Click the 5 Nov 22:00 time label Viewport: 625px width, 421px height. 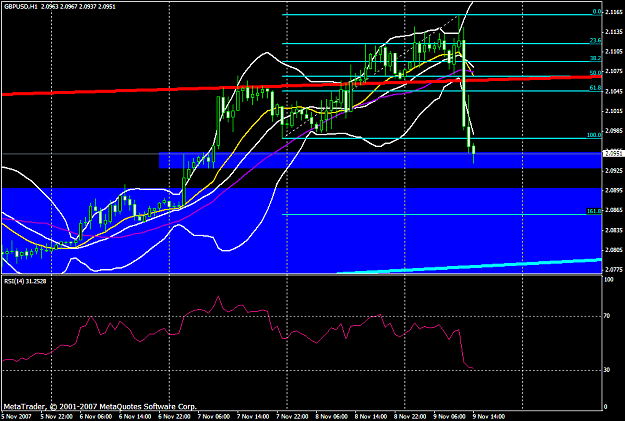56,417
